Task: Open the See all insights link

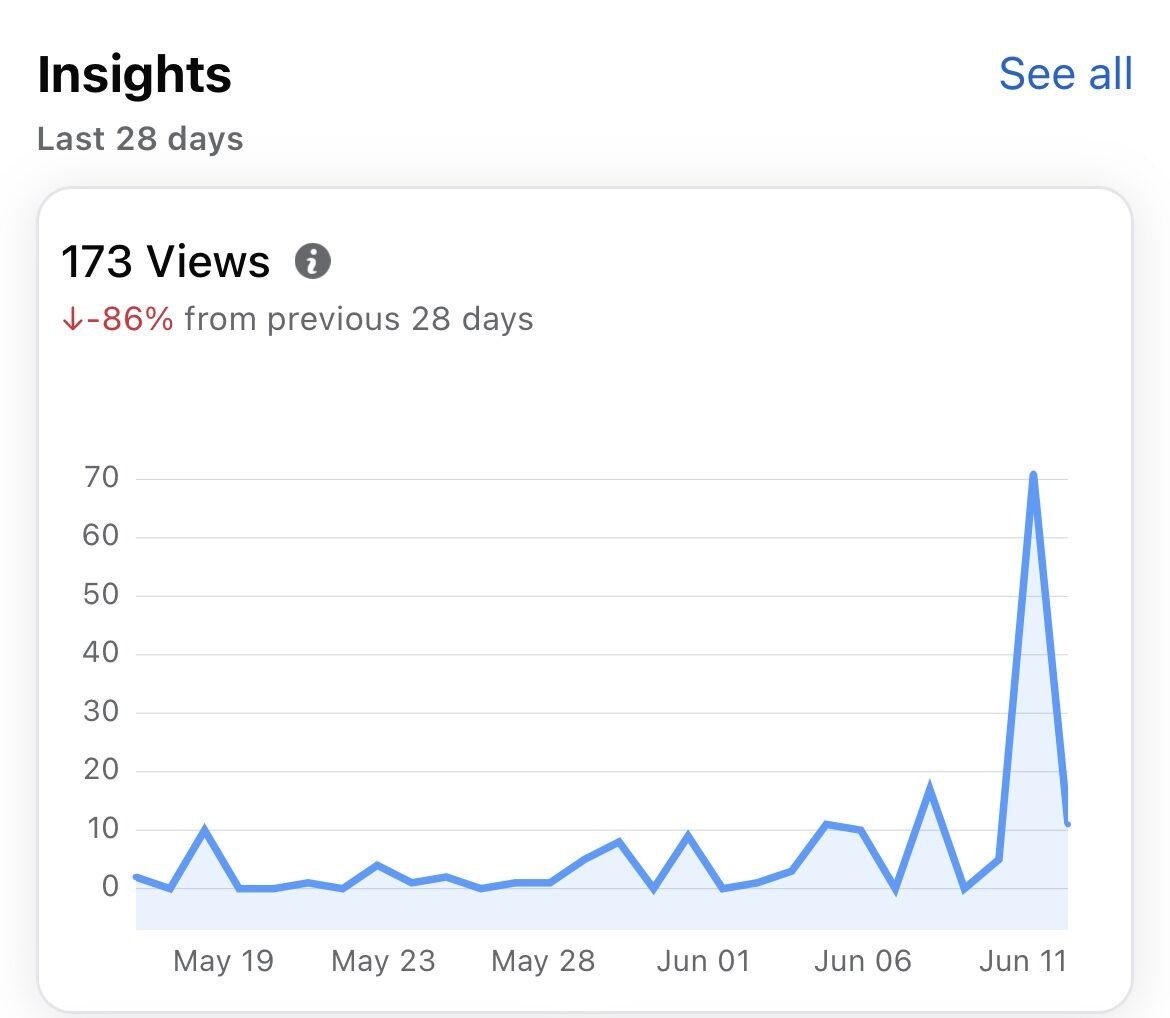Action: 1065,74
